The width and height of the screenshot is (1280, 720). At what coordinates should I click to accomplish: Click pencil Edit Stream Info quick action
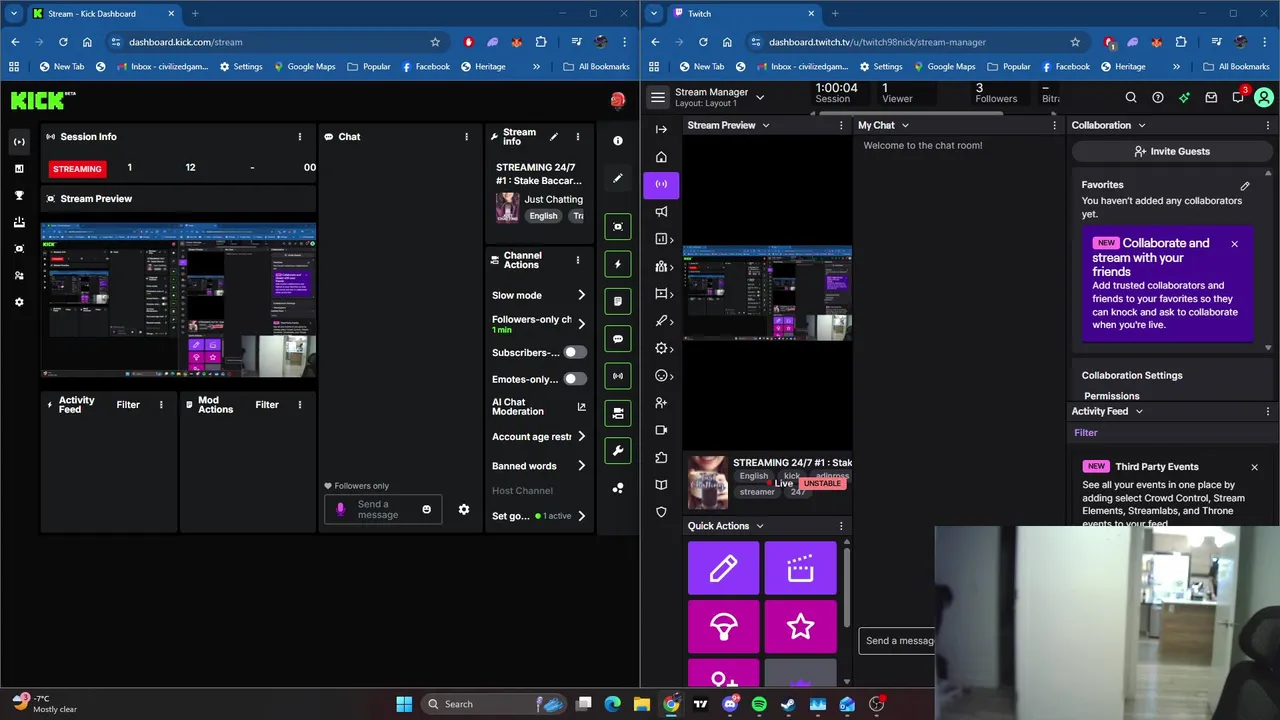point(724,568)
